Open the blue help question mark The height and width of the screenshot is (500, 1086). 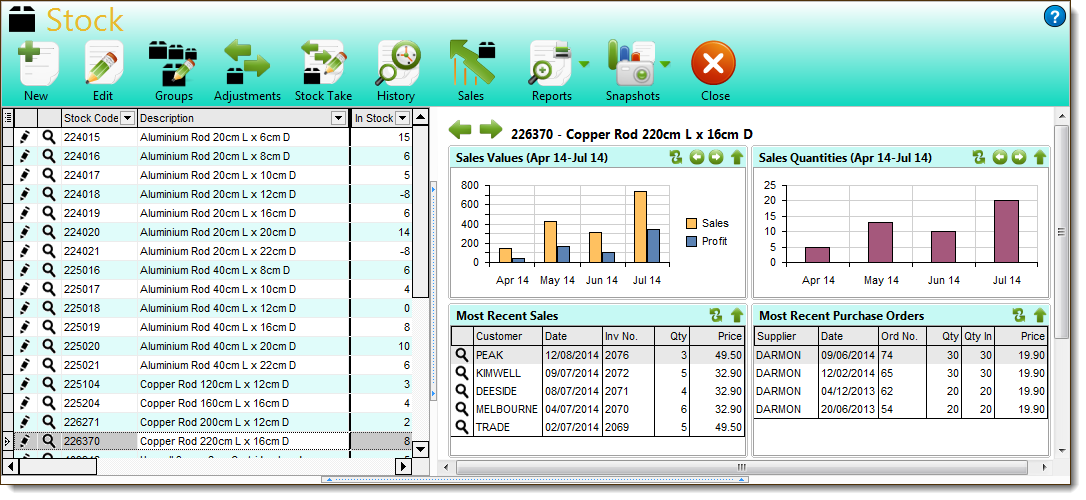tap(1053, 16)
